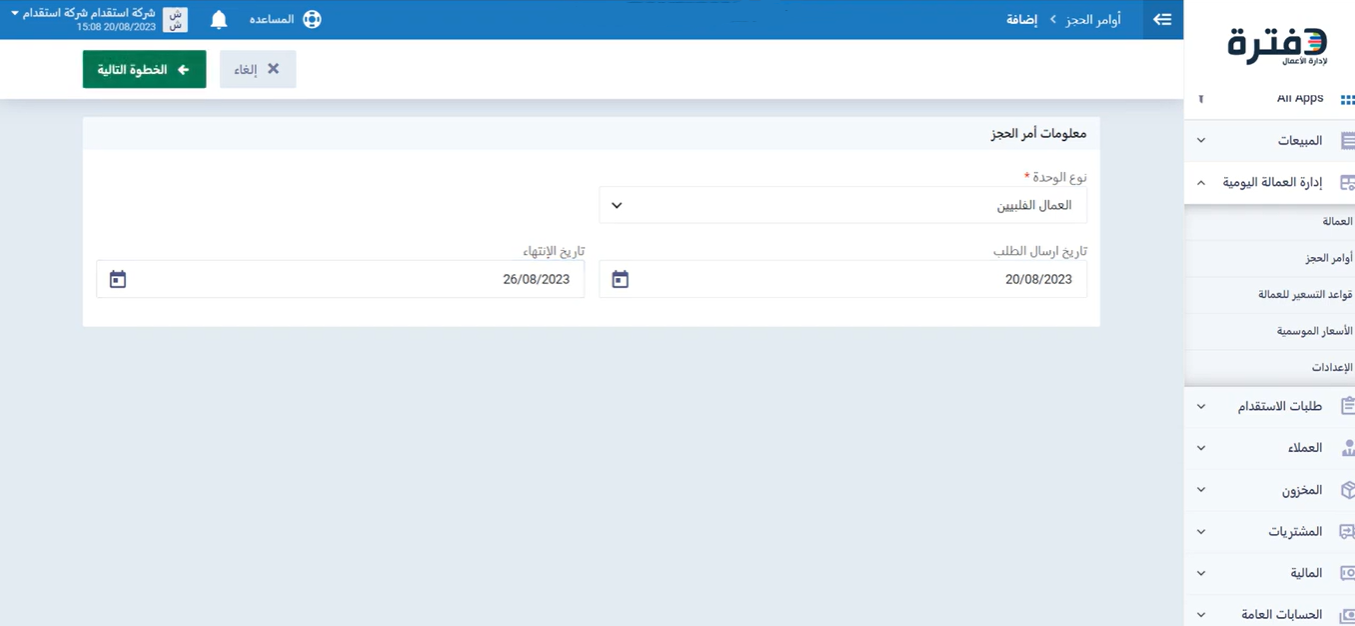Collapse the إدارة العمالة اليومية chevron
The width and height of the screenshot is (1355, 626).
coord(1201,183)
